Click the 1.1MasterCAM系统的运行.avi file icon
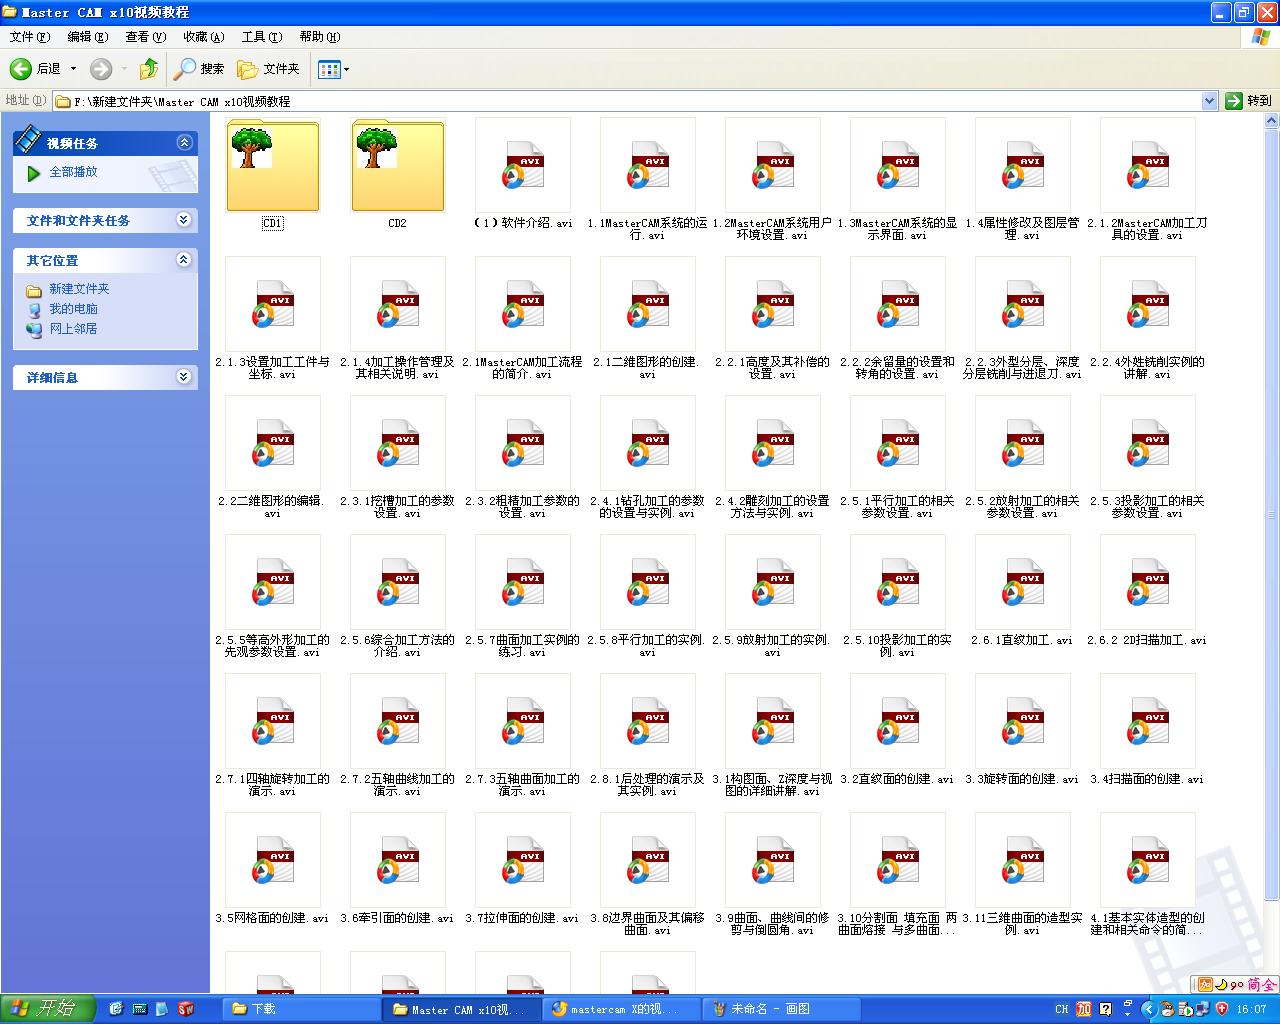 tap(648, 165)
